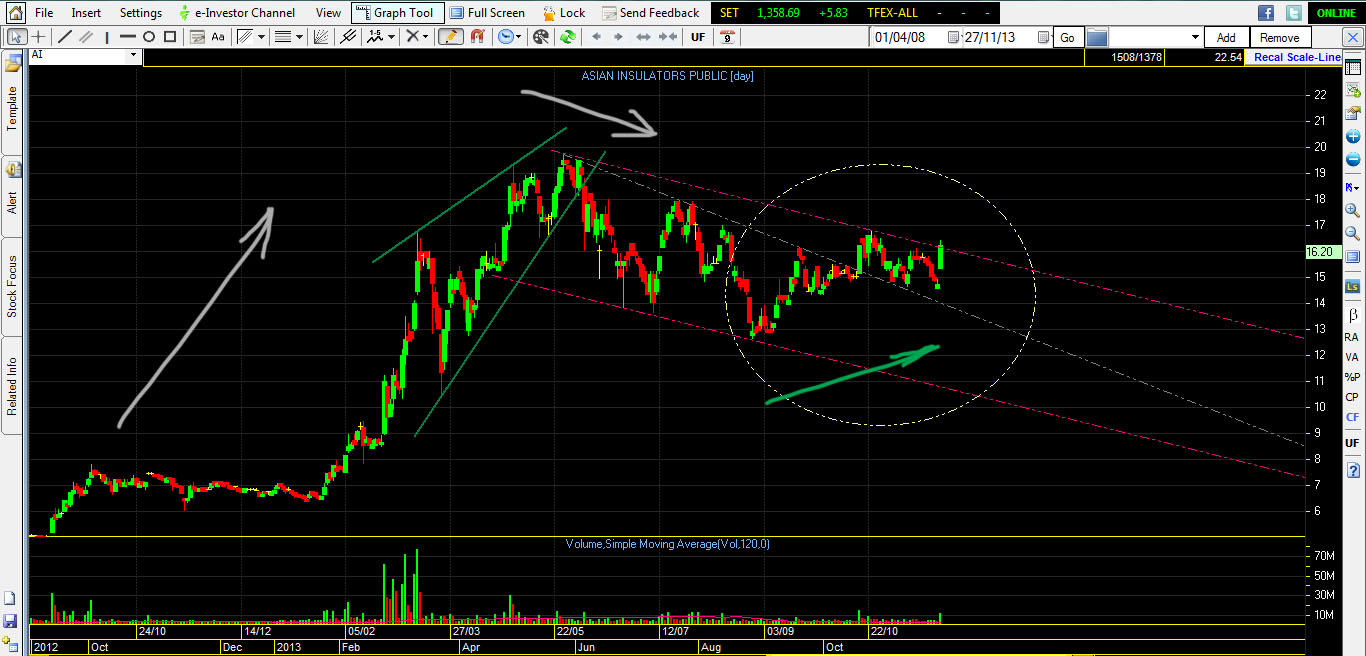Click the ONLINE status indicator
This screenshot has height=656, width=1366.
click(1338, 13)
